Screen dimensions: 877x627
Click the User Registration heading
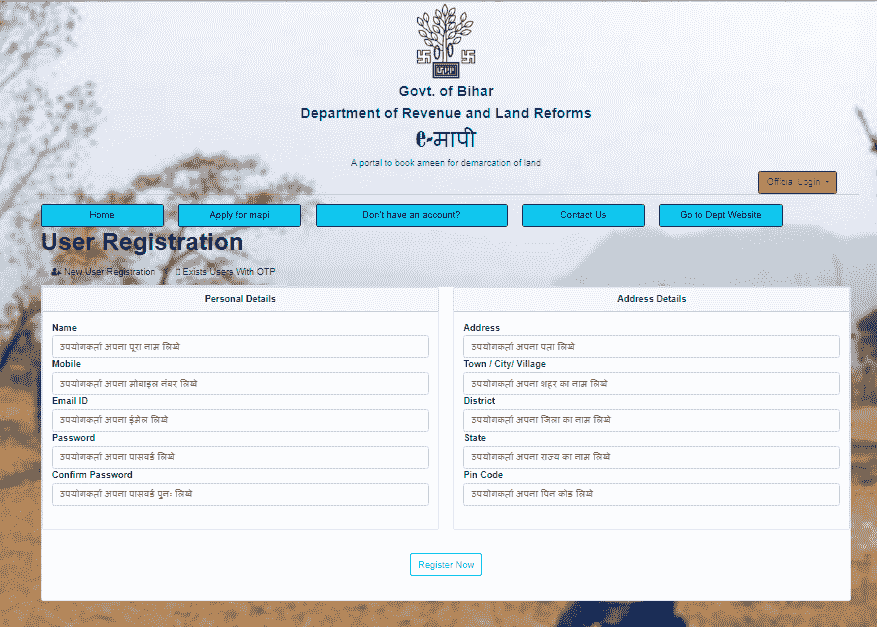pos(142,242)
